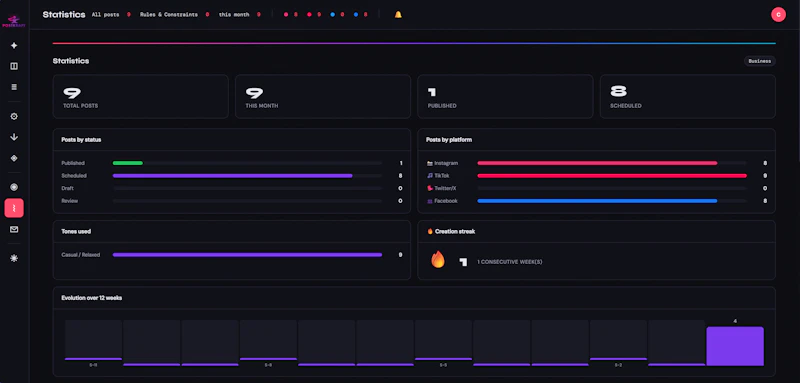Screen dimensions: 800x383
Task: Click small flame beside Creation streak title
Action: pos(430,231)
